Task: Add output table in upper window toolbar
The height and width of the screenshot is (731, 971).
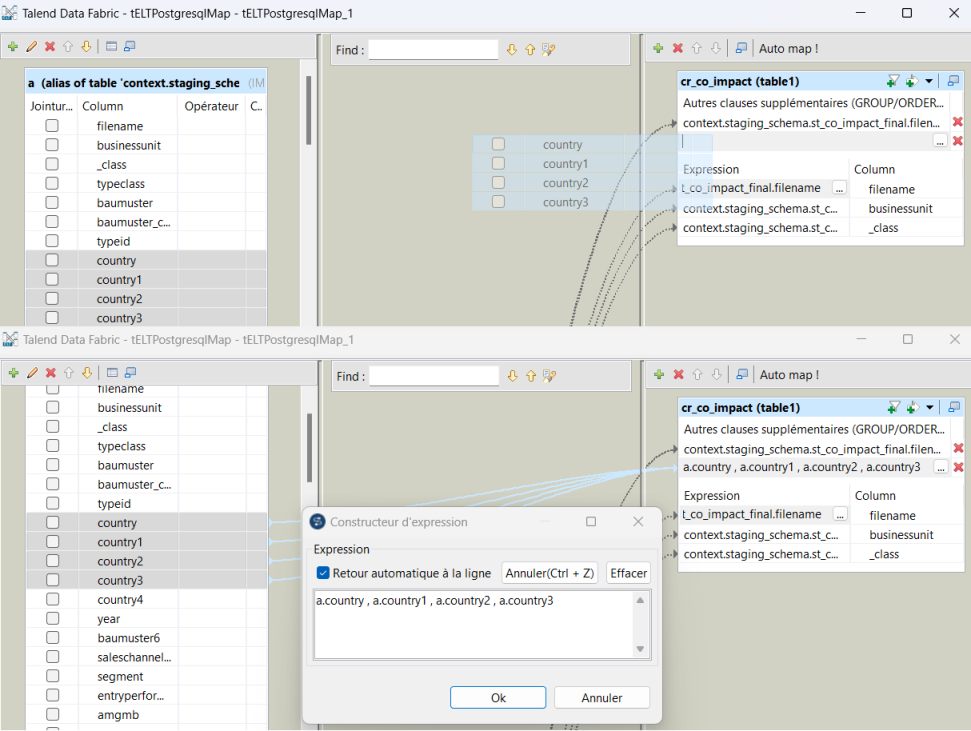Action: coord(658,48)
